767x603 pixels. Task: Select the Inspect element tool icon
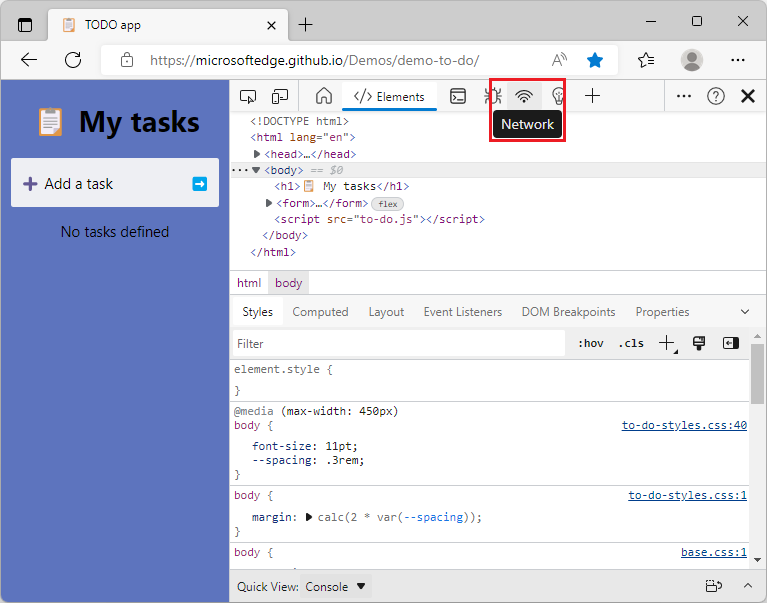(x=248, y=96)
